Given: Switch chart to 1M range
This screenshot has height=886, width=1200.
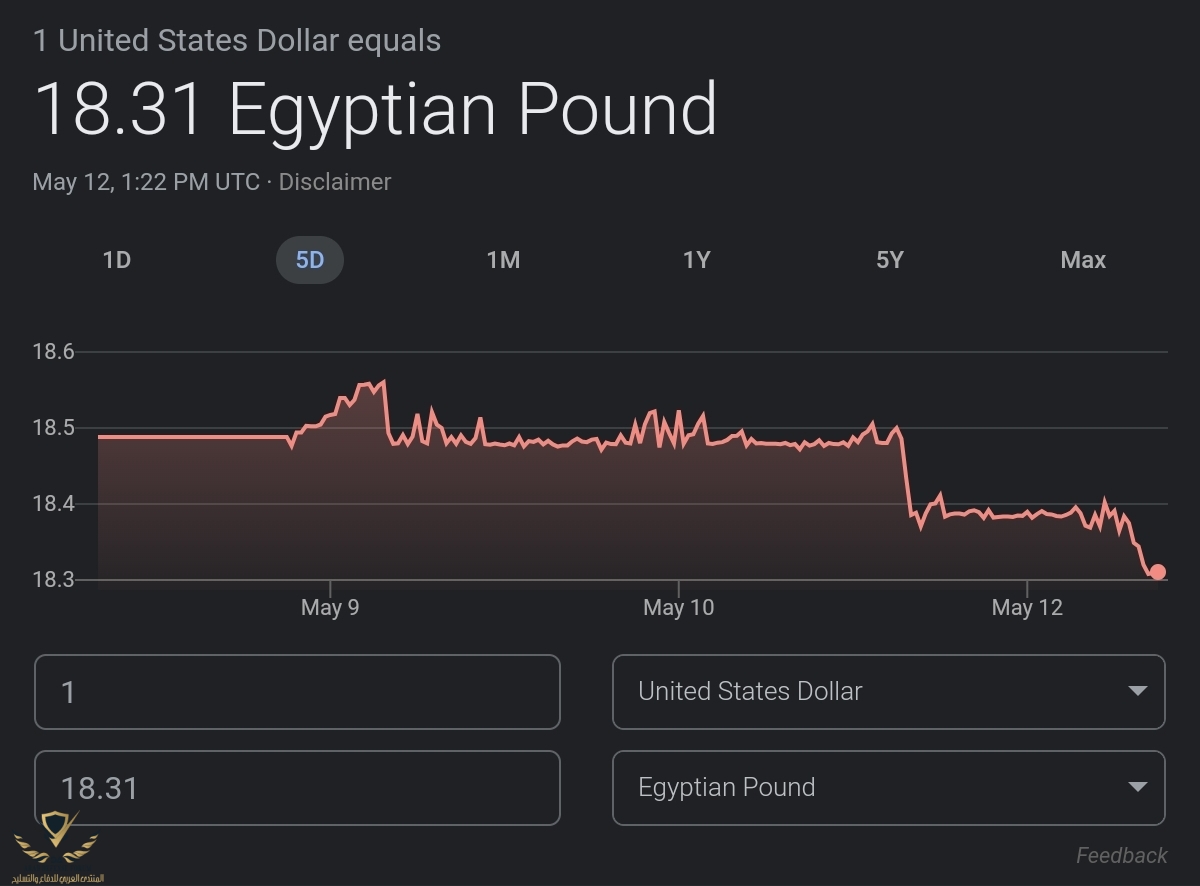Looking at the screenshot, I should (x=503, y=260).
